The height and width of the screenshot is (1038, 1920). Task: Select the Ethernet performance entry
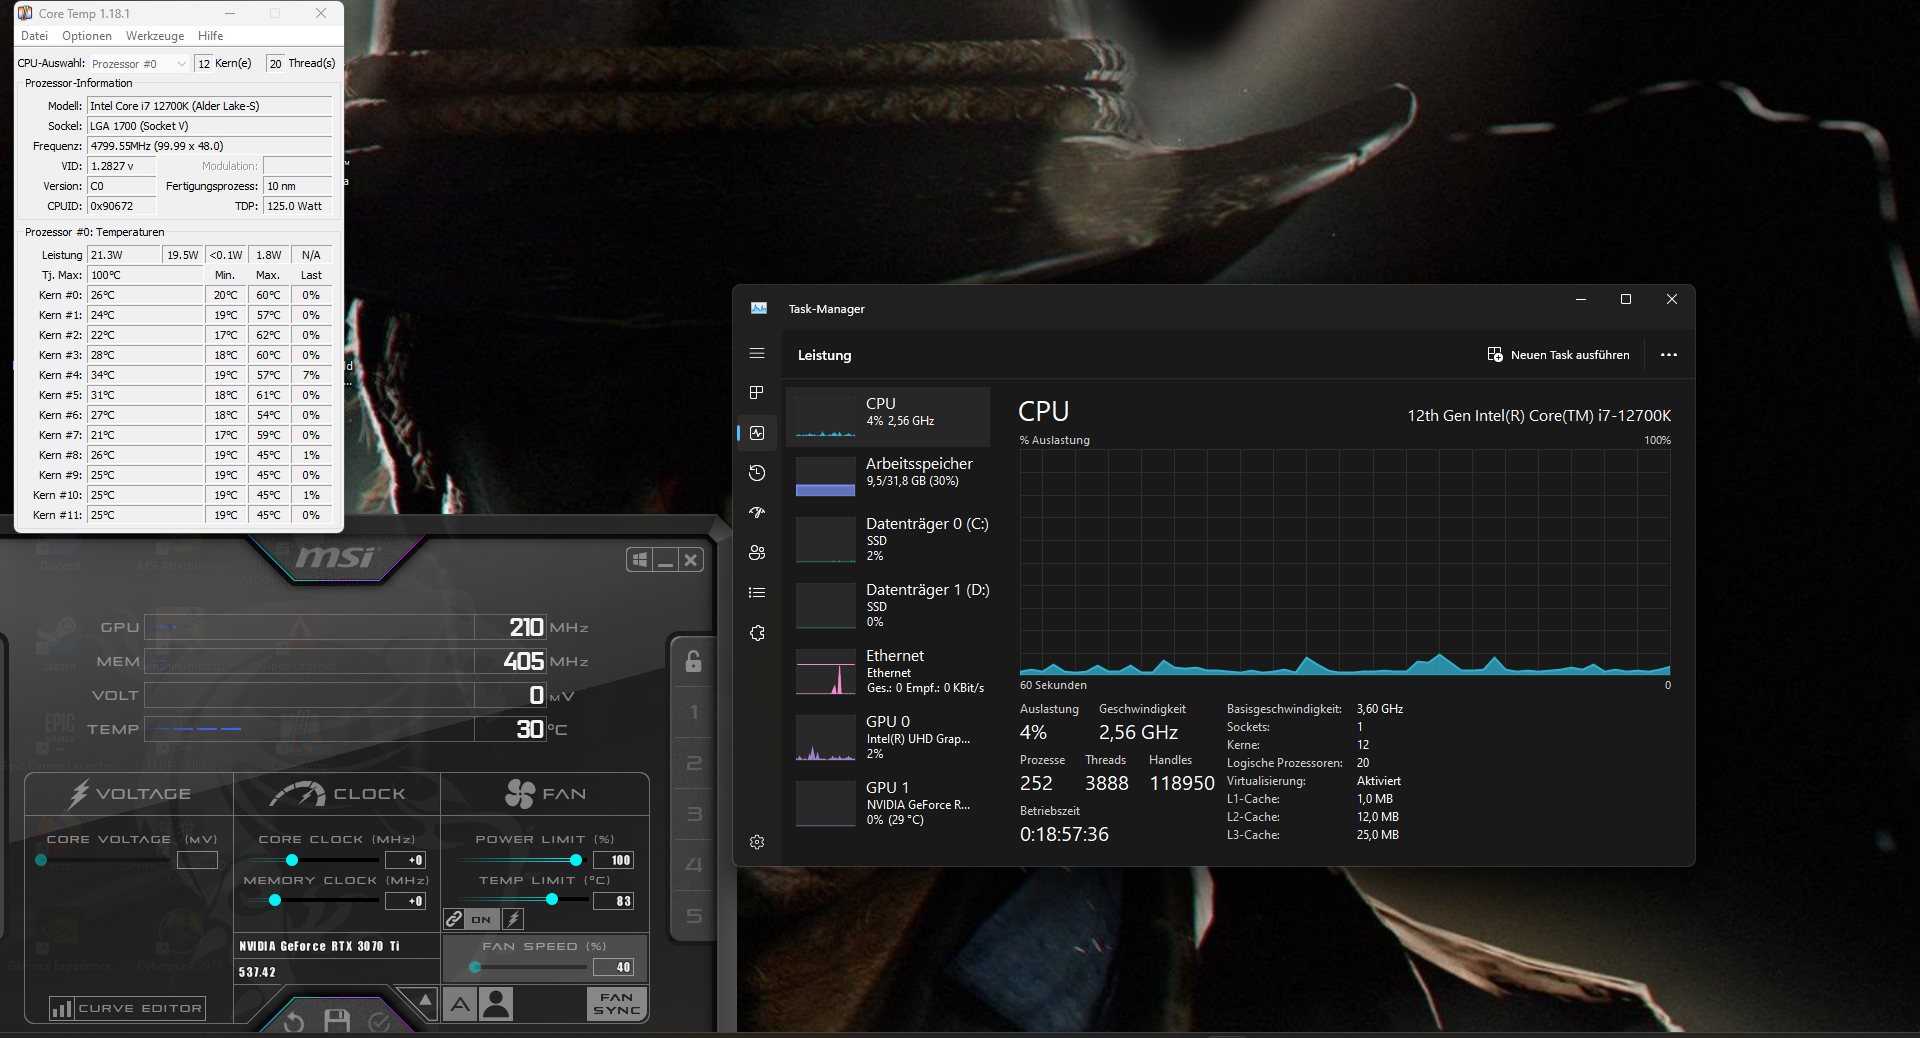[888, 671]
